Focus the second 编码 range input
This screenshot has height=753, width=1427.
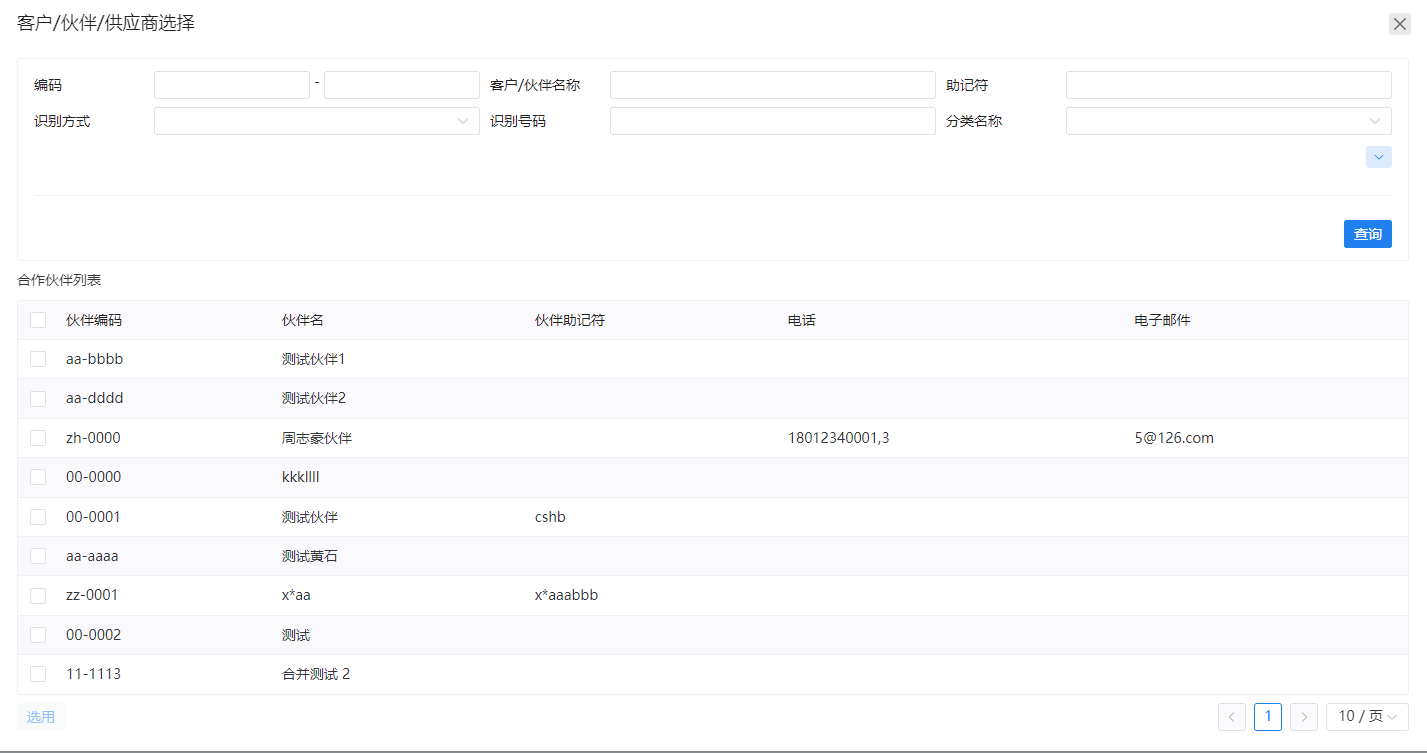point(402,85)
